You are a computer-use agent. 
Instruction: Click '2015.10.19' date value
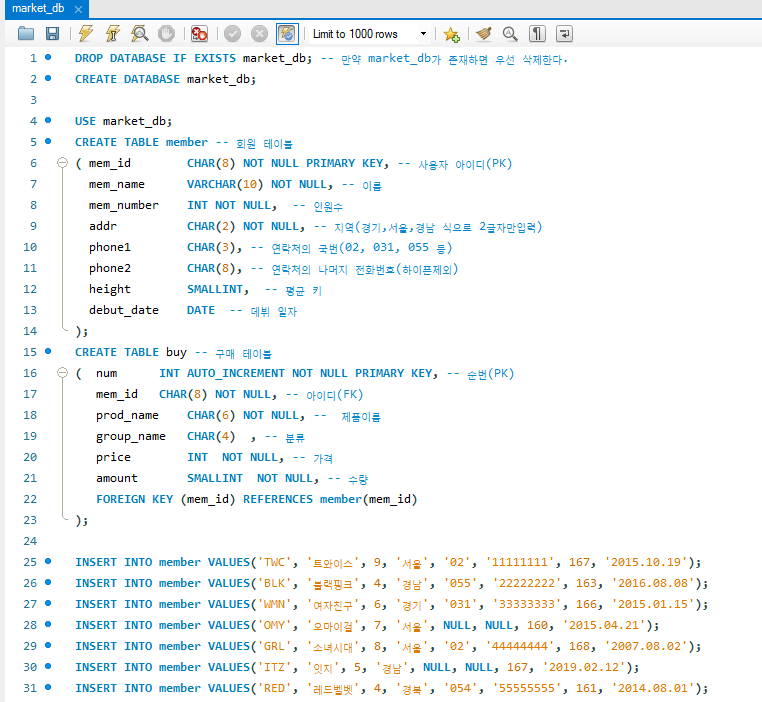(646, 562)
